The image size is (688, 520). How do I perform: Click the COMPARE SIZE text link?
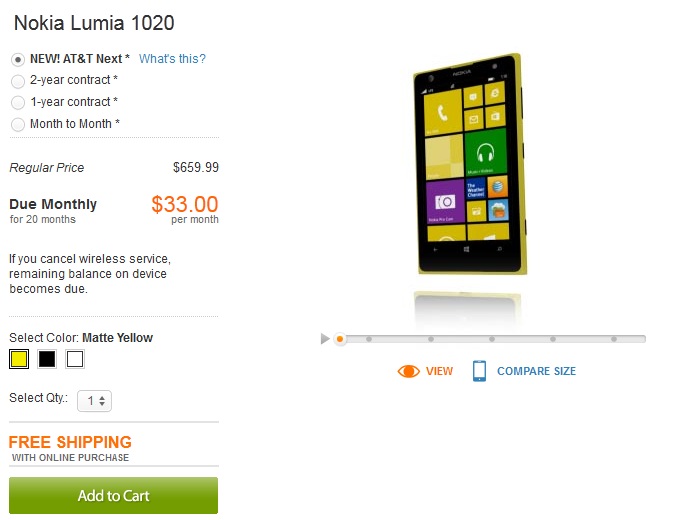point(536,371)
